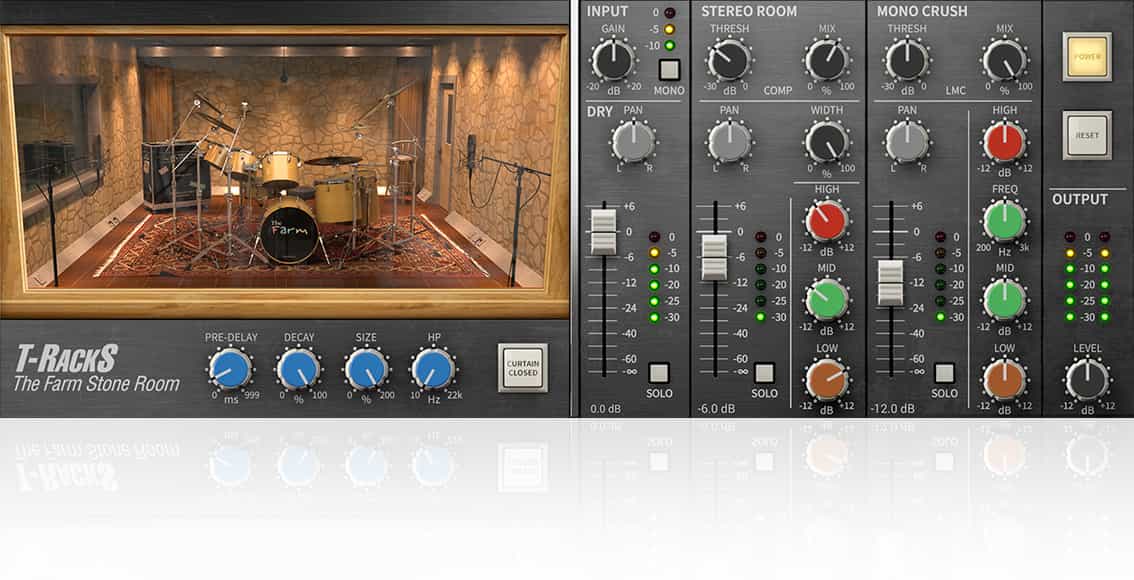The image size is (1134, 580).
Task: Click the Stereo Room -6.0 dB readout
Action: 717,409
